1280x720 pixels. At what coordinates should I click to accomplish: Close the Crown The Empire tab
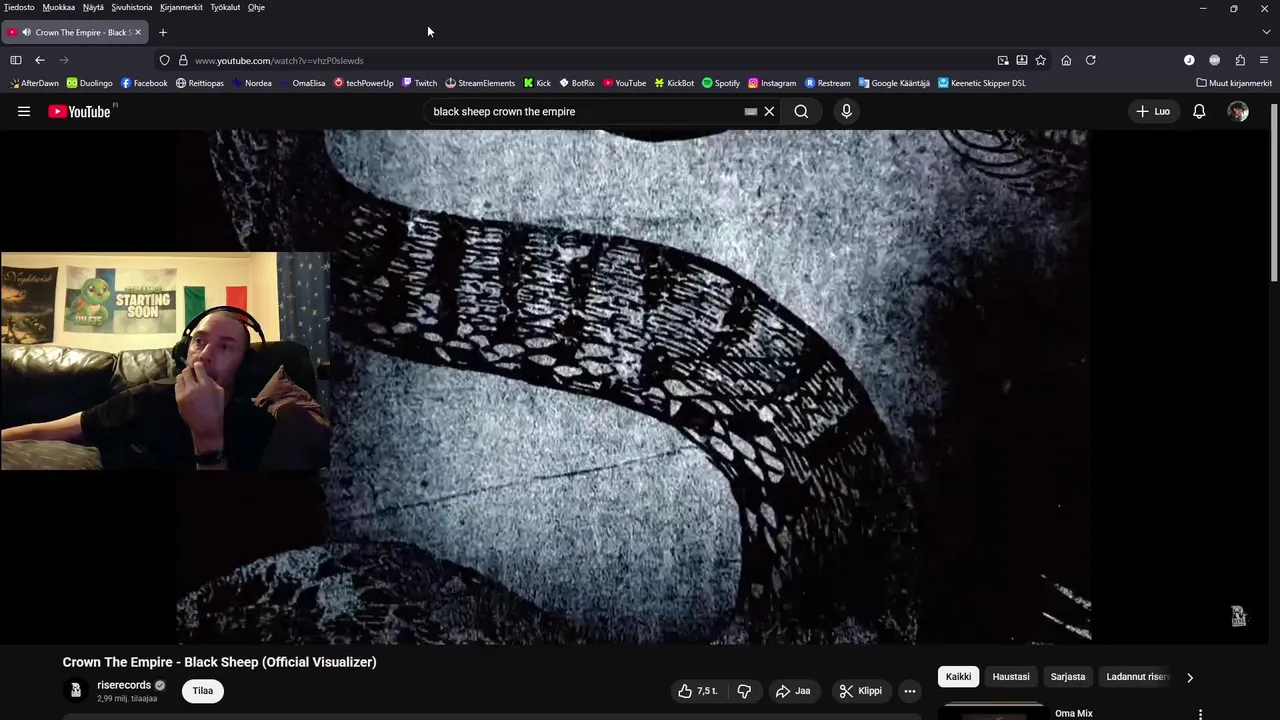(138, 32)
